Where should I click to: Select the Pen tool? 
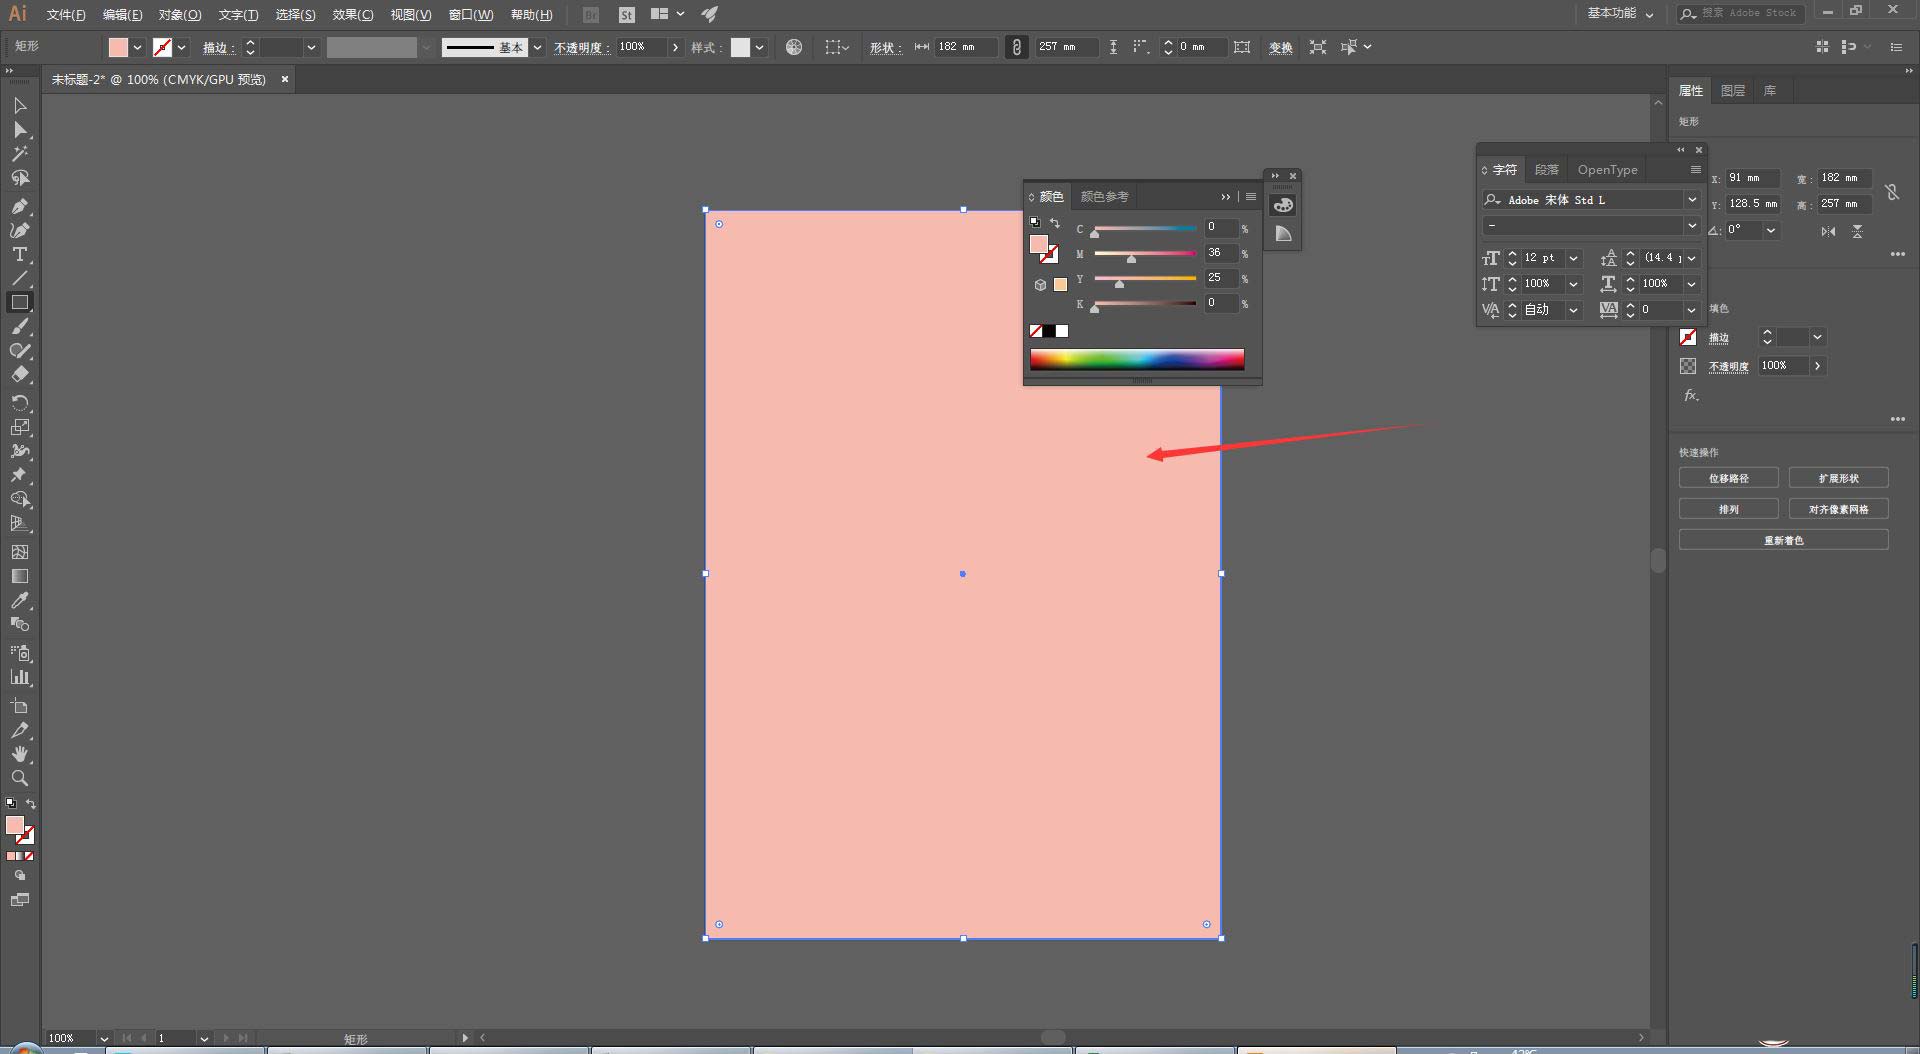(19, 206)
